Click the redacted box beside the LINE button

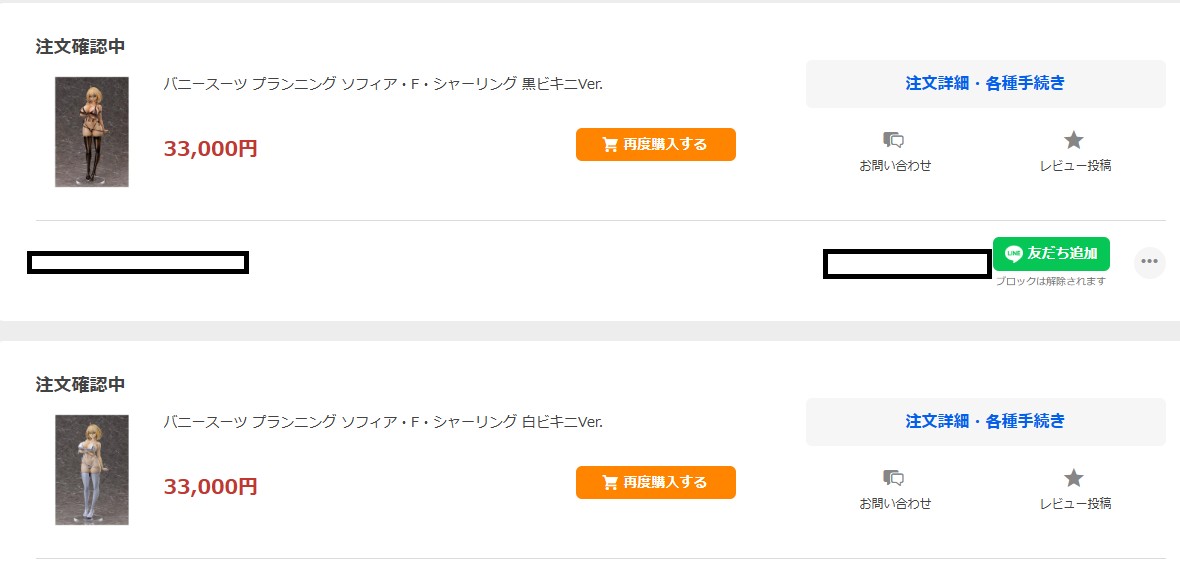[907, 264]
